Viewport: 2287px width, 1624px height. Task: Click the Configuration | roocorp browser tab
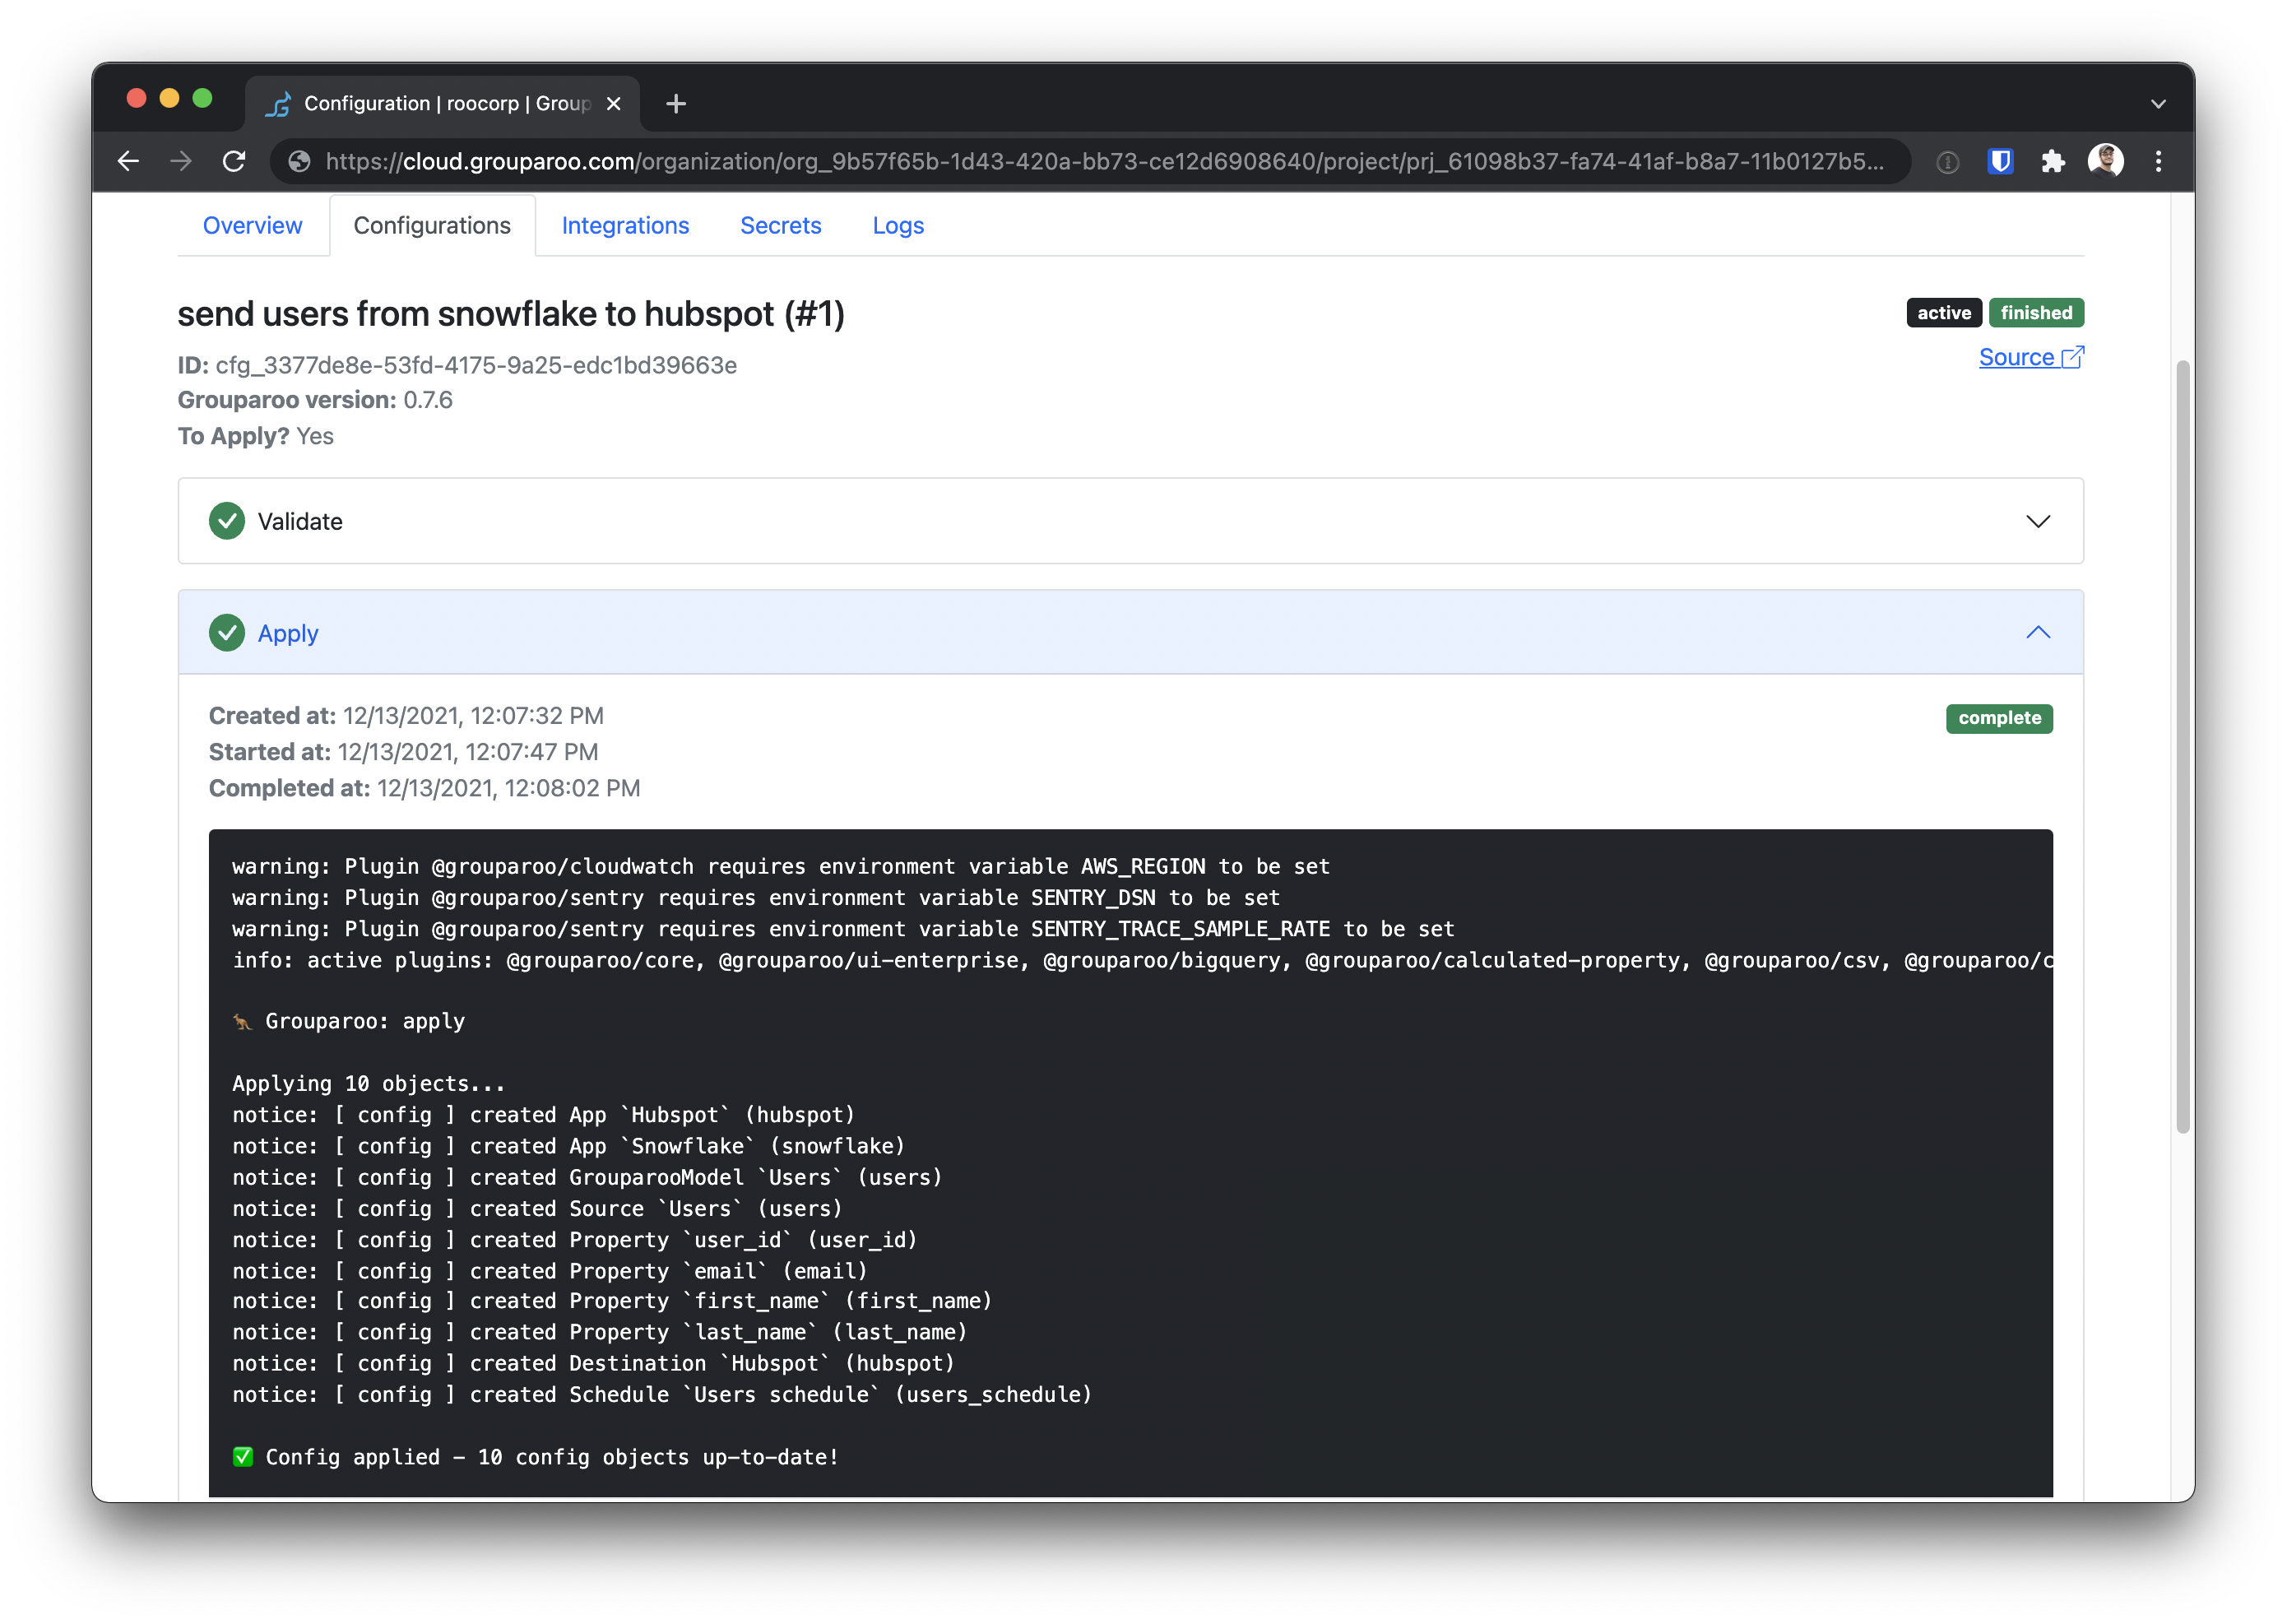[442, 103]
